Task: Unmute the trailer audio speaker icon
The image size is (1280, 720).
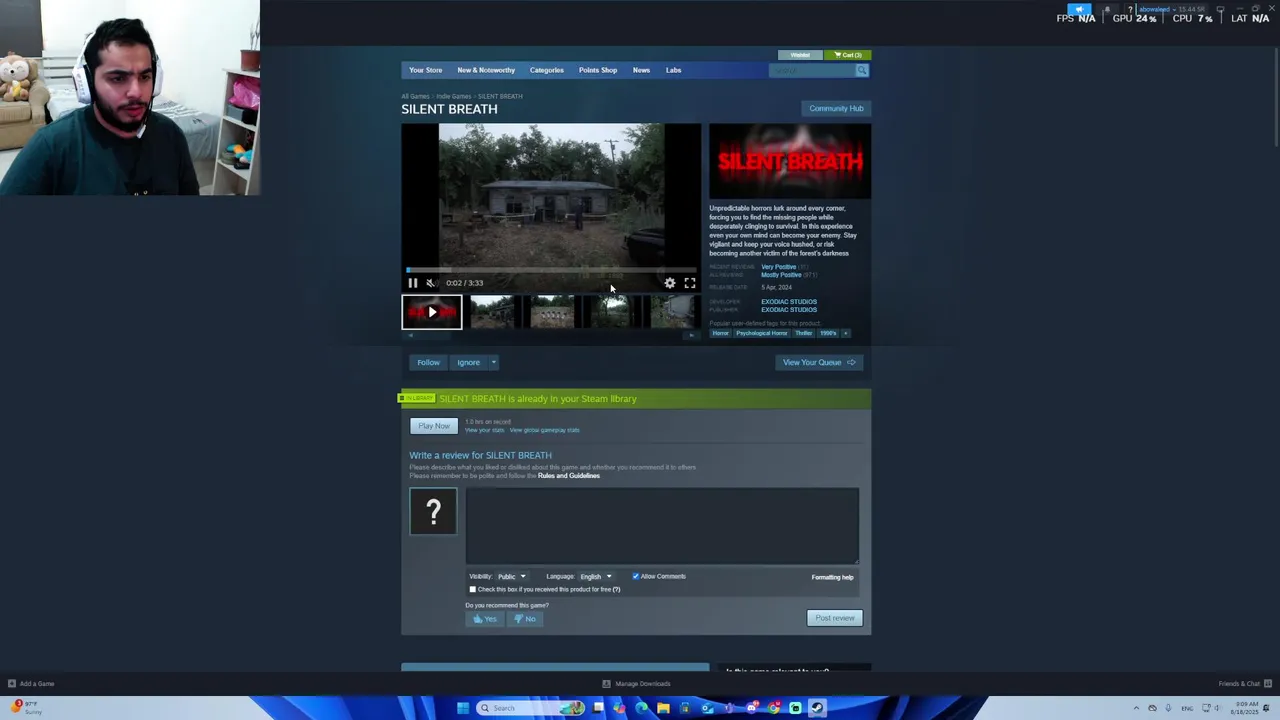Action: (431, 283)
